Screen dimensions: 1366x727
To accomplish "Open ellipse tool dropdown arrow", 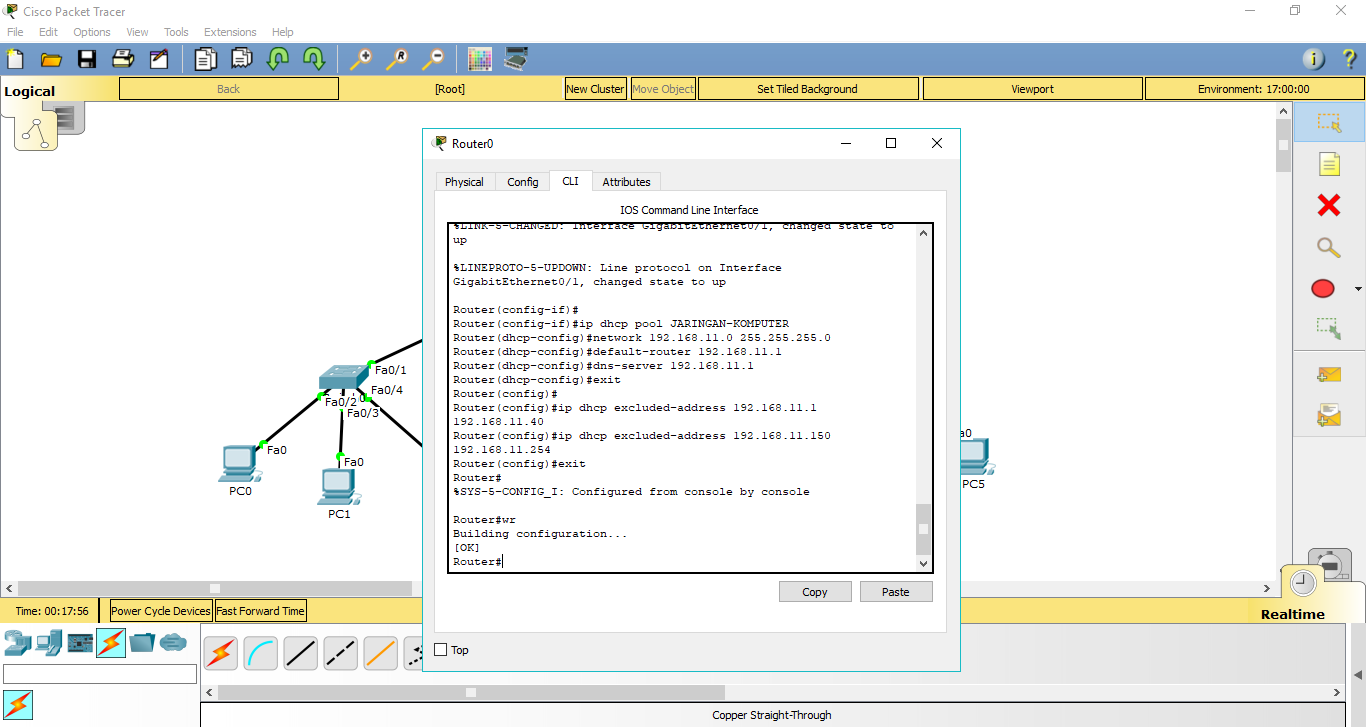I will point(1357,289).
